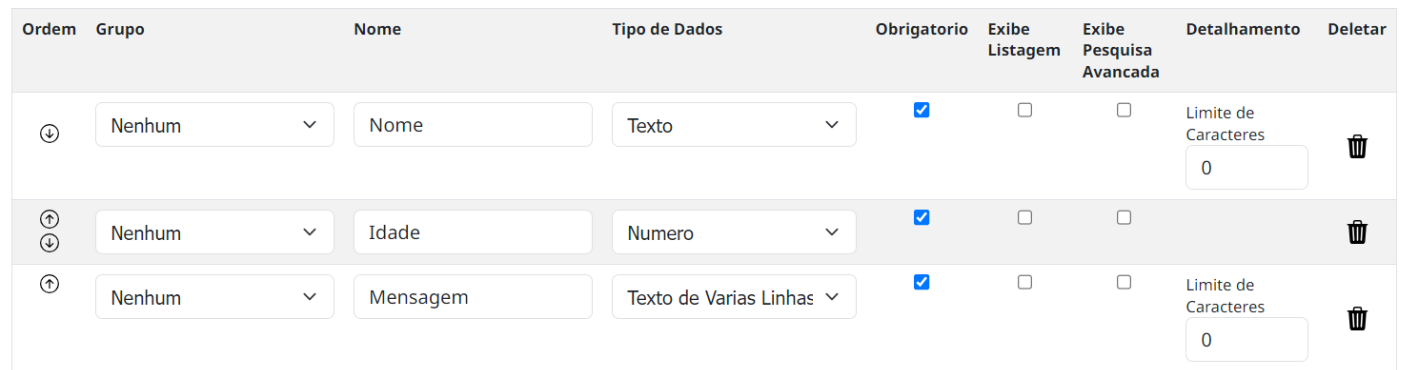Open Texto de Varias Linhas dropdown
The height and width of the screenshot is (370, 1402).
[x=734, y=297]
